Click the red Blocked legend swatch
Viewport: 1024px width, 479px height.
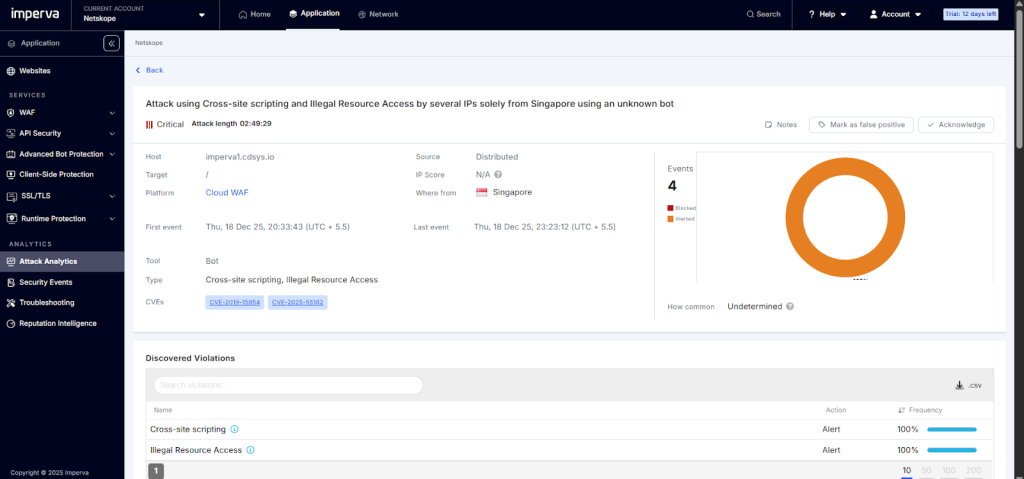[x=670, y=208]
